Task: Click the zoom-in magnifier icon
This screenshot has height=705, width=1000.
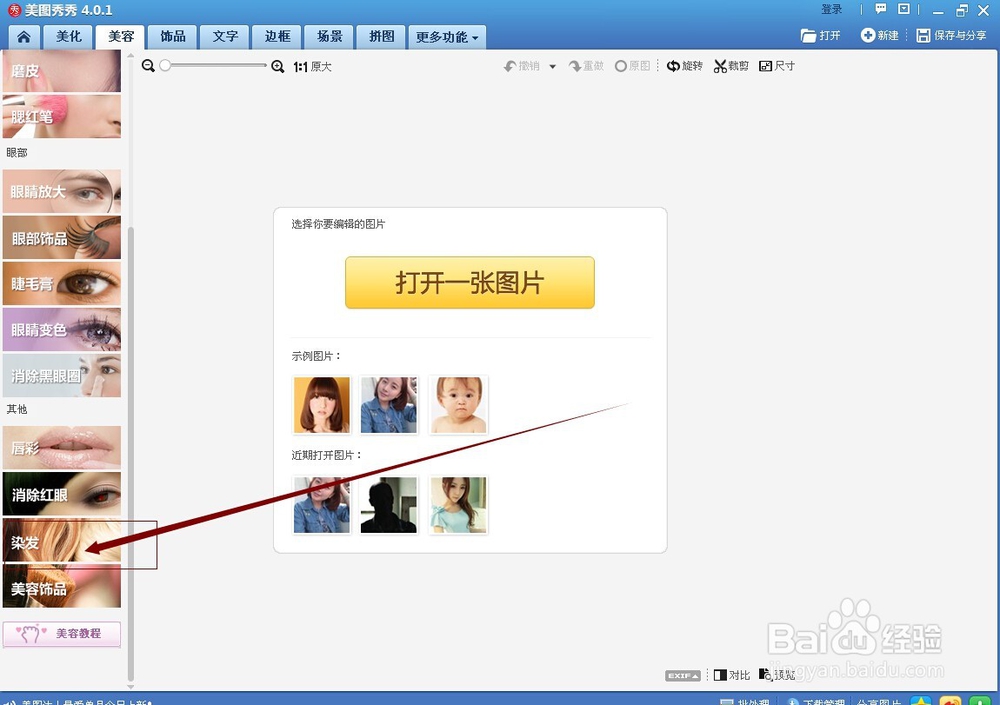Action: point(277,66)
